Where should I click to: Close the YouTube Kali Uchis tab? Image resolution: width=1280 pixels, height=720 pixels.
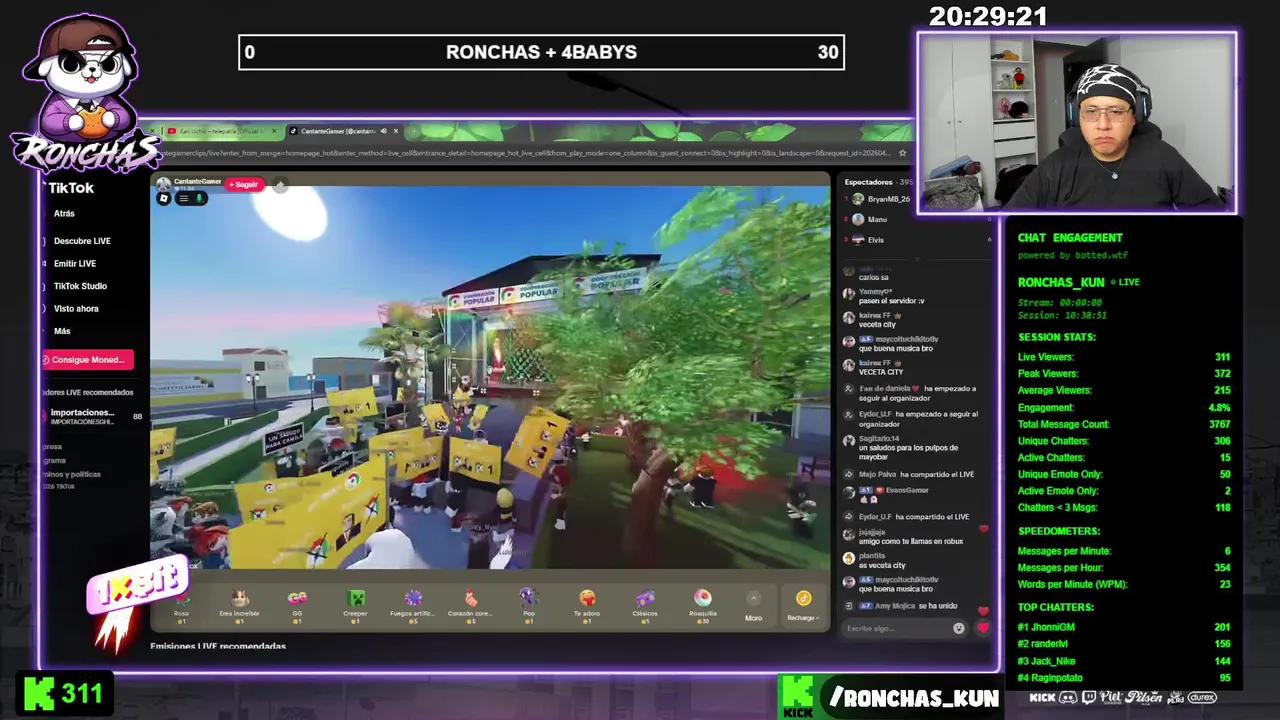point(274,131)
